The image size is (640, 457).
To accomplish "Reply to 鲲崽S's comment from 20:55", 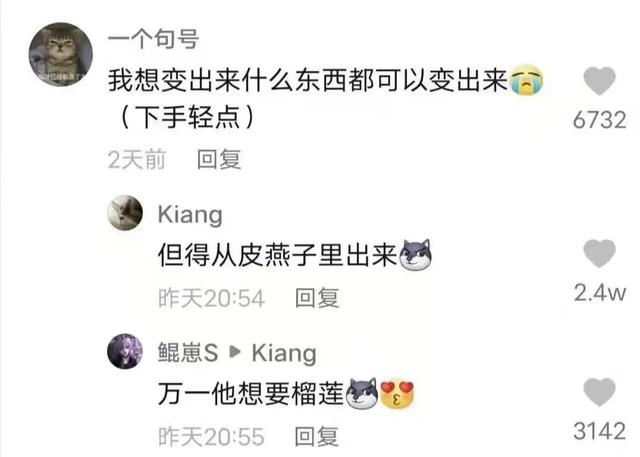I will point(317,437).
